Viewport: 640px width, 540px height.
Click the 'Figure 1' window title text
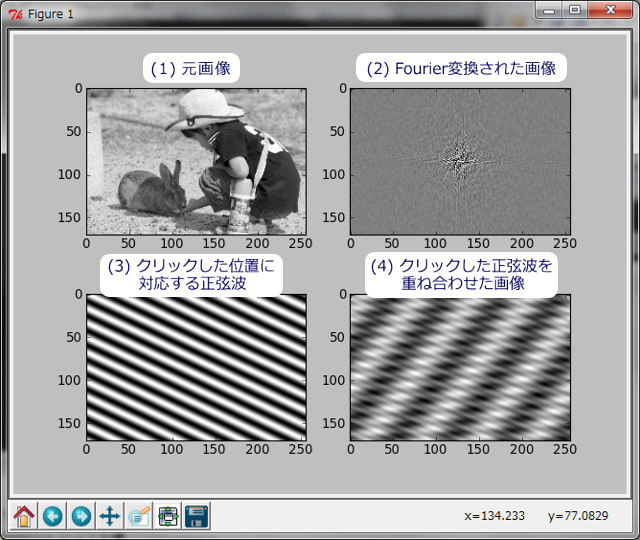51,14
